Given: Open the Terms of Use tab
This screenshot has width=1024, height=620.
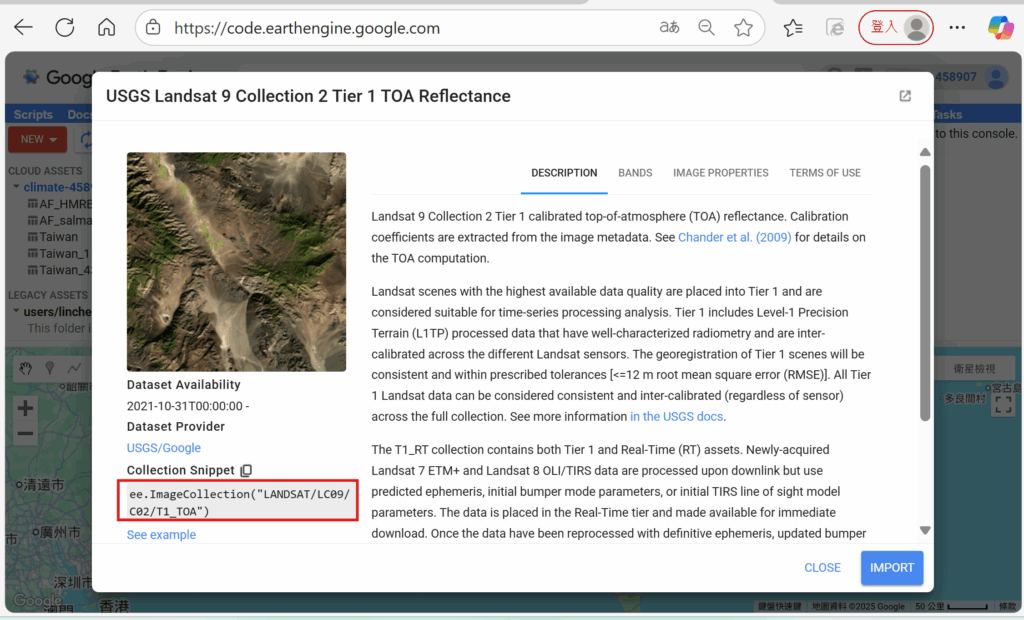Looking at the screenshot, I should click(x=825, y=173).
